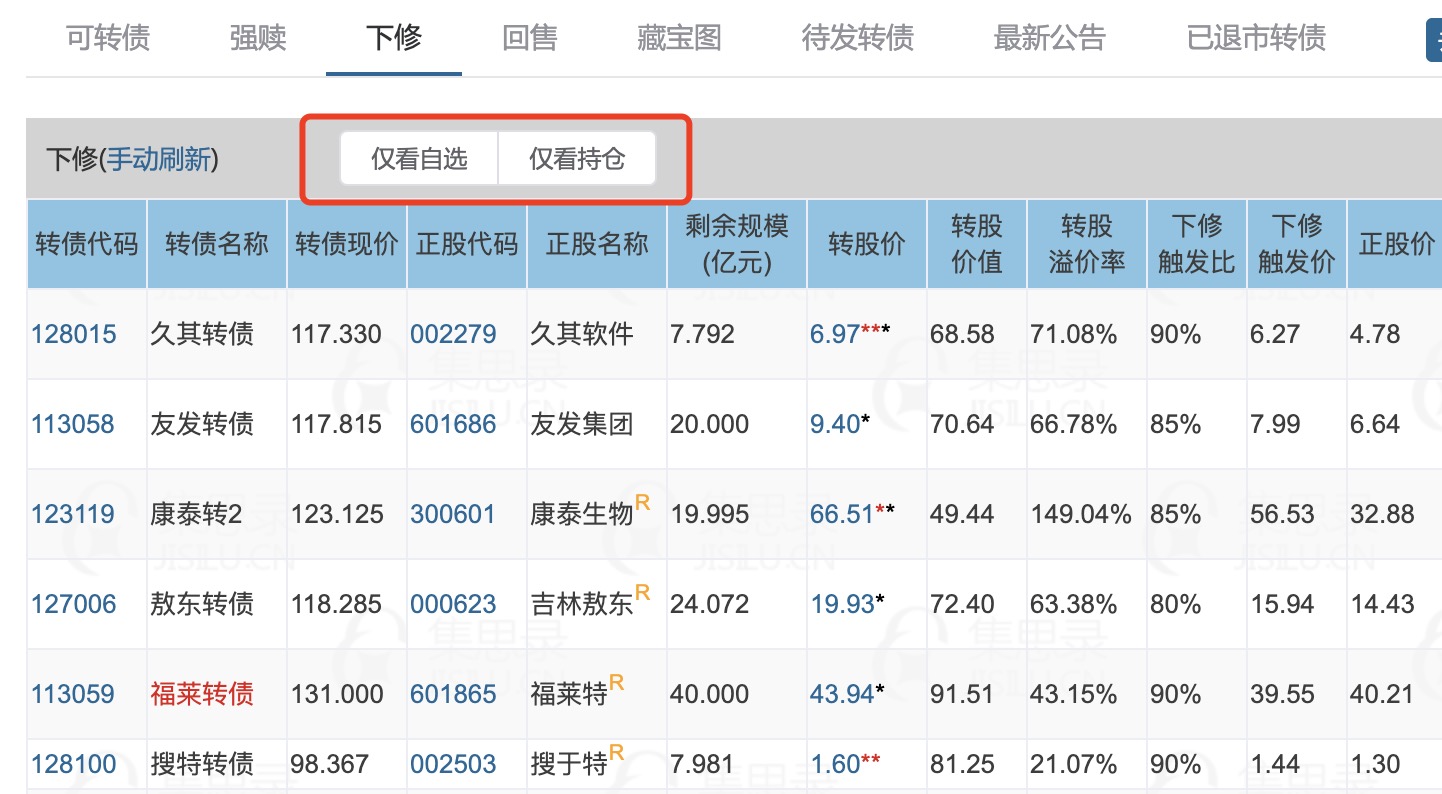Sort by the 转股溢价率 column header
1442x794 pixels.
1087,244
